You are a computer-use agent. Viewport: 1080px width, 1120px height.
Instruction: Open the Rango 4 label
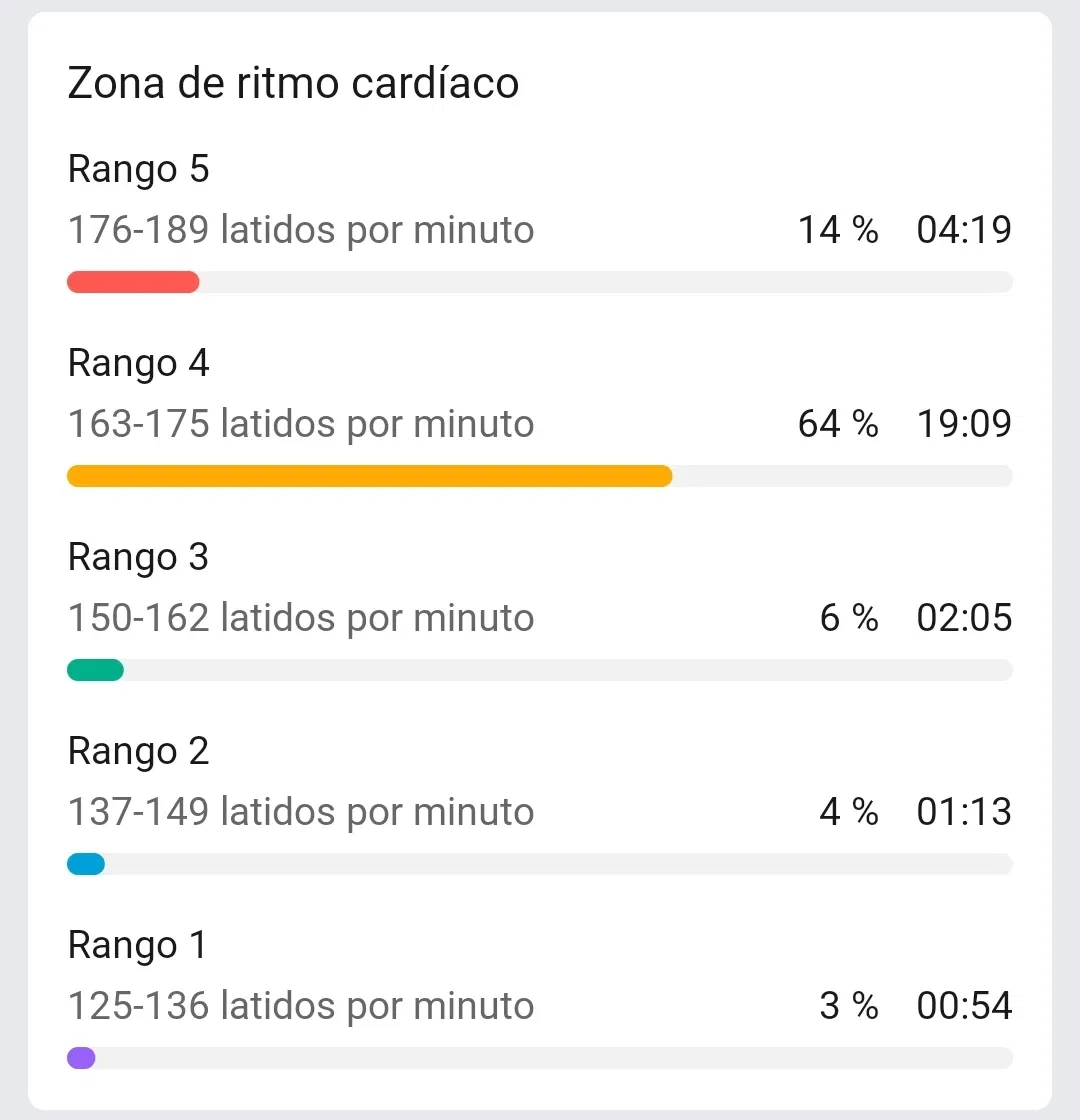[138, 363]
